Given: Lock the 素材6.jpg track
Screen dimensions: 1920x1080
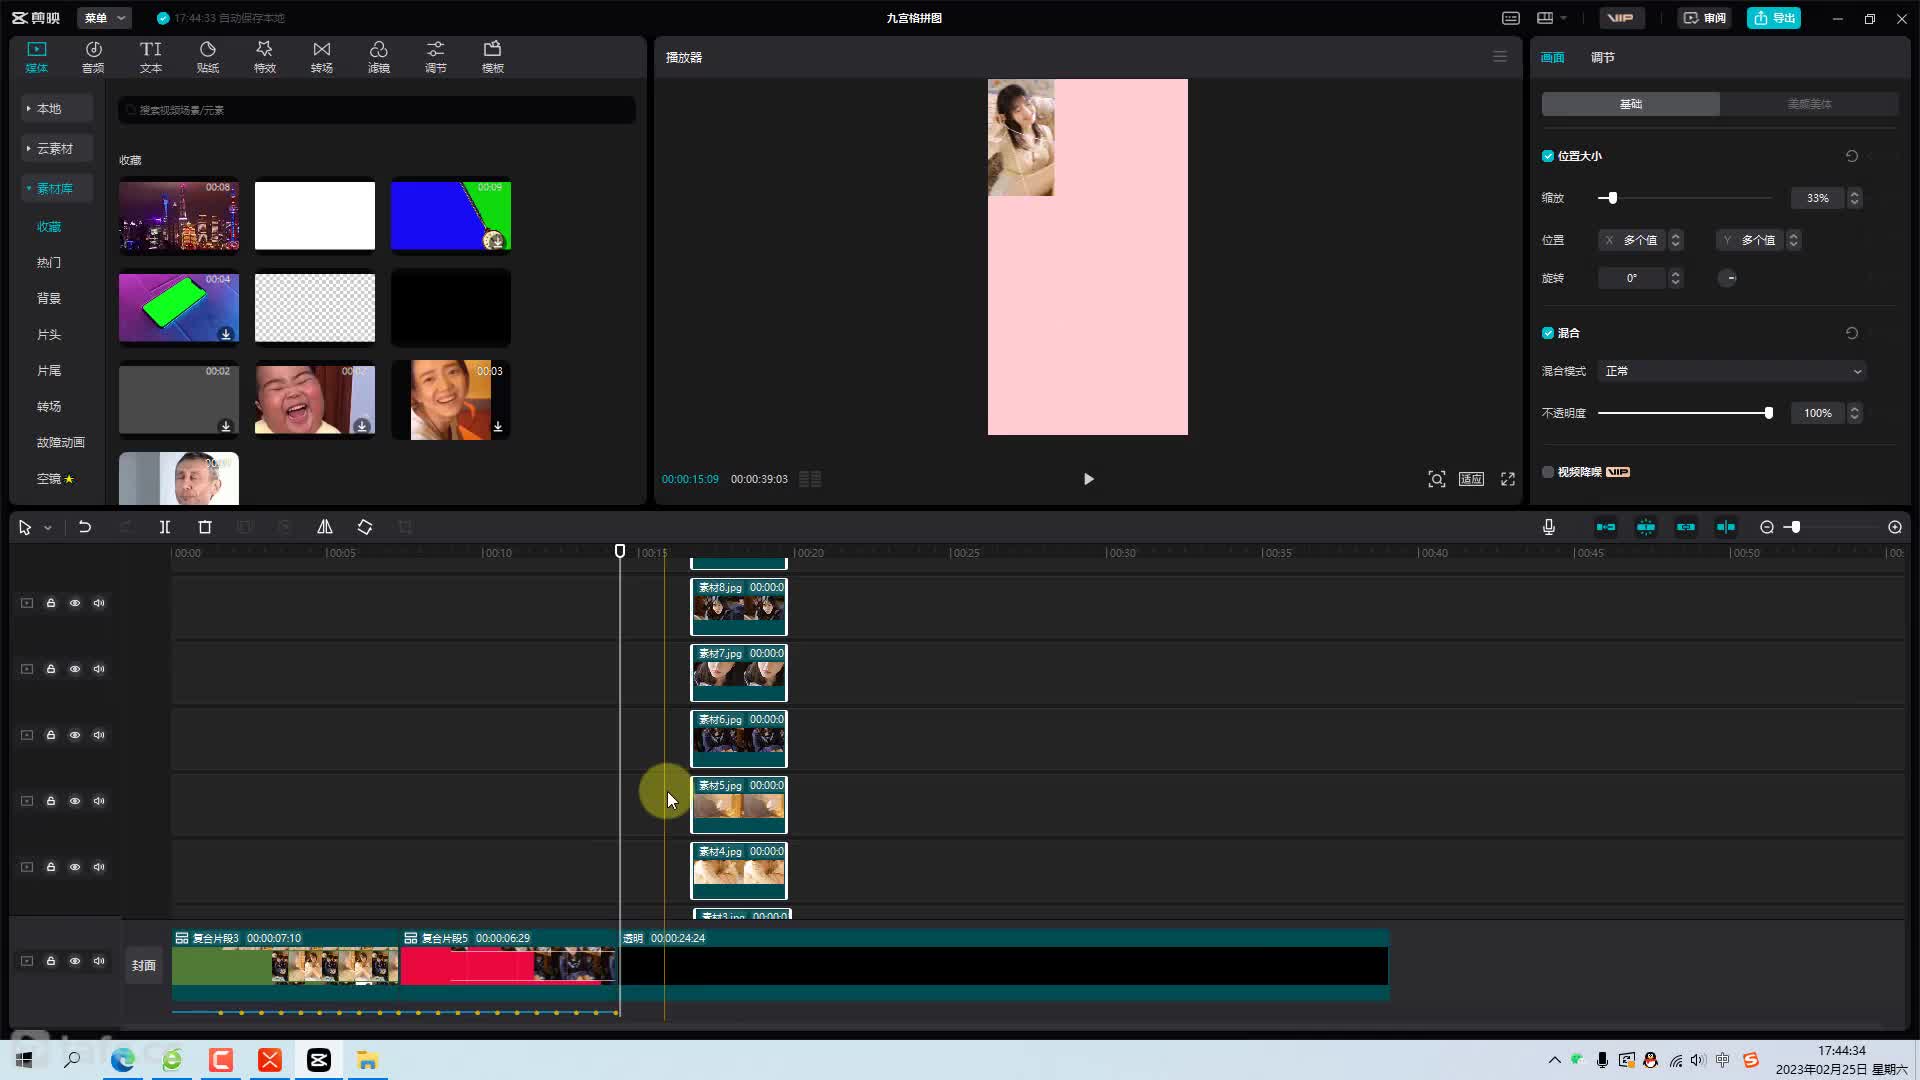Looking at the screenshot, I should coord(51,735).
